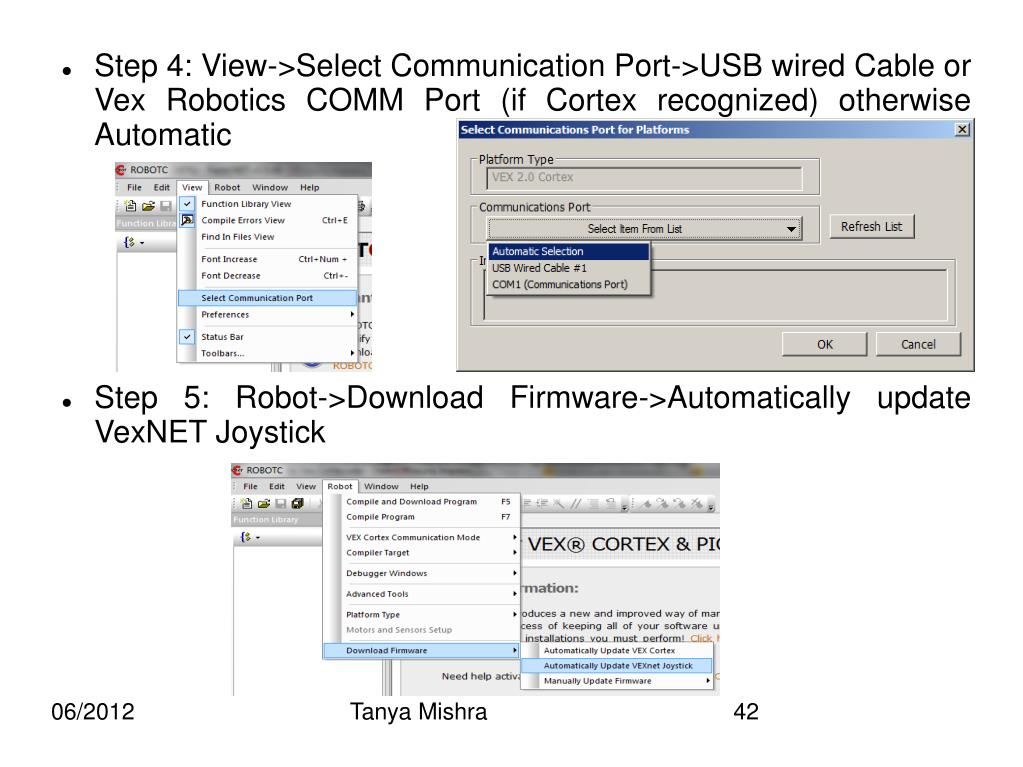Click the Open File folder icon in the upper ROBOTC window

click(149, 206)
